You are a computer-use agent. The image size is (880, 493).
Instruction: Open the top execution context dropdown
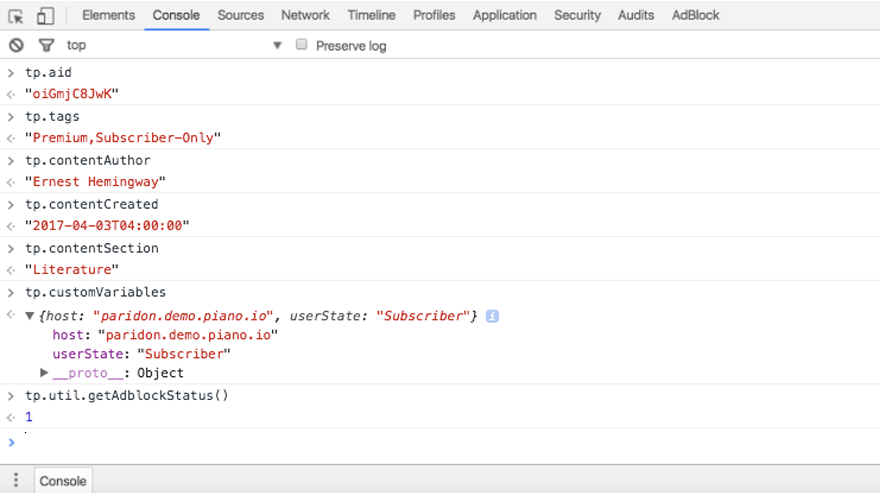pos(174,45)
